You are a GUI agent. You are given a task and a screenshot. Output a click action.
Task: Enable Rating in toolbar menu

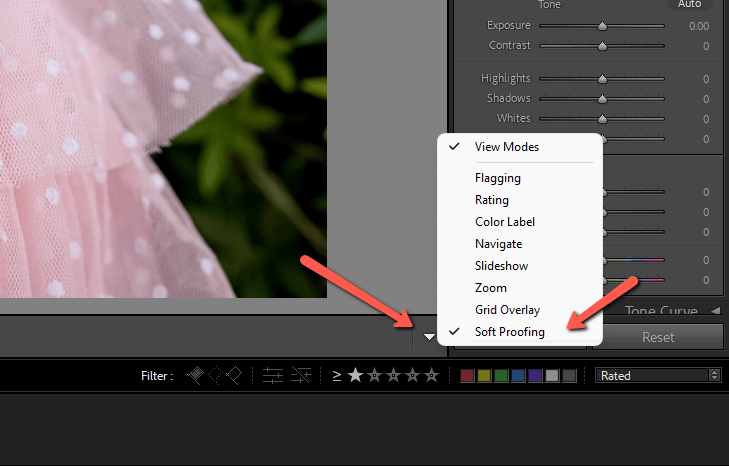click(520, 200)
